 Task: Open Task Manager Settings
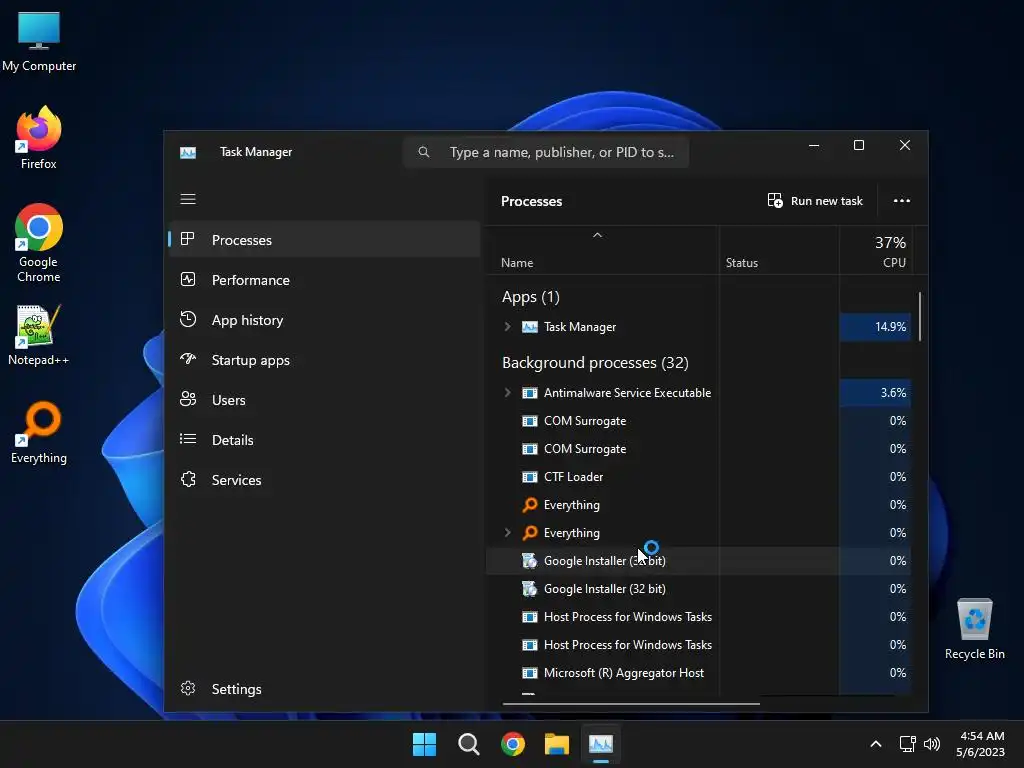click(325, 689)
